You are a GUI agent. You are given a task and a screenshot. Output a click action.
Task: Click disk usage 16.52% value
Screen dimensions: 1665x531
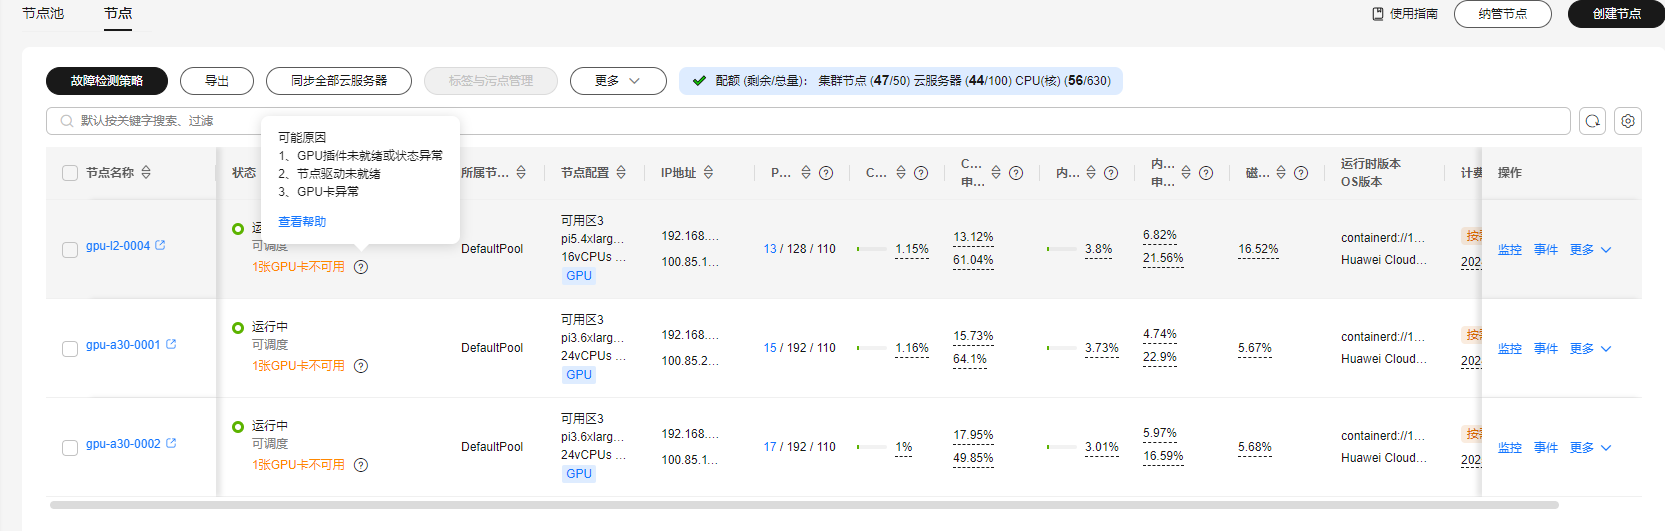1258,249
